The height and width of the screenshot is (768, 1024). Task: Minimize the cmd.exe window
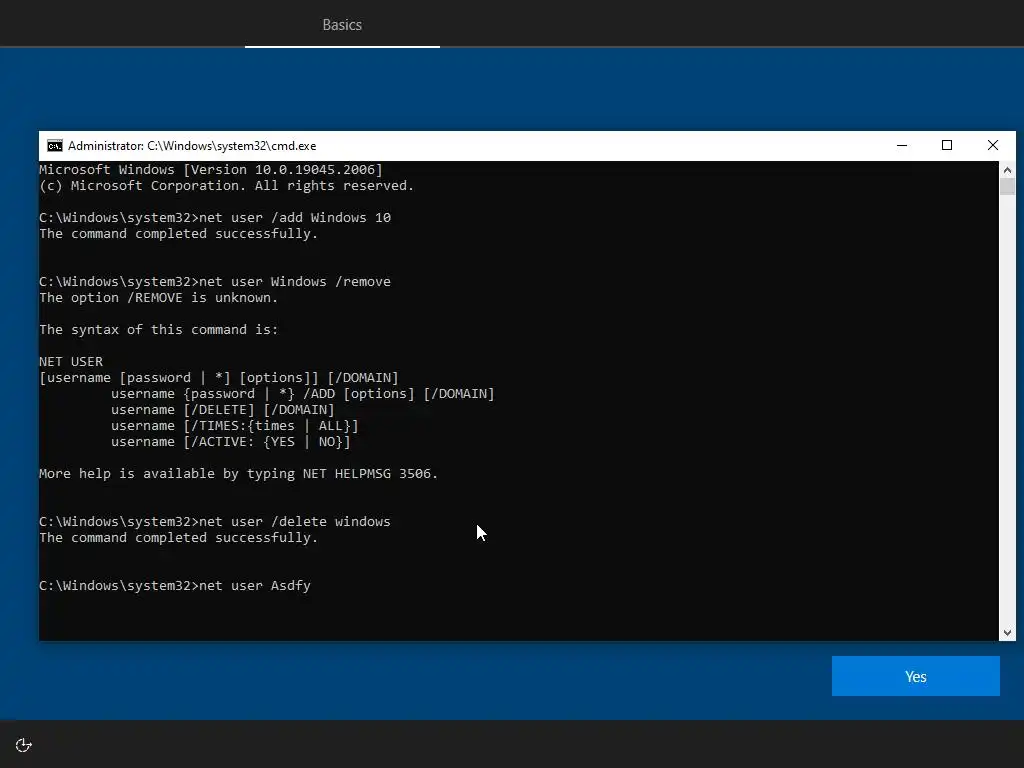(902, 146)
